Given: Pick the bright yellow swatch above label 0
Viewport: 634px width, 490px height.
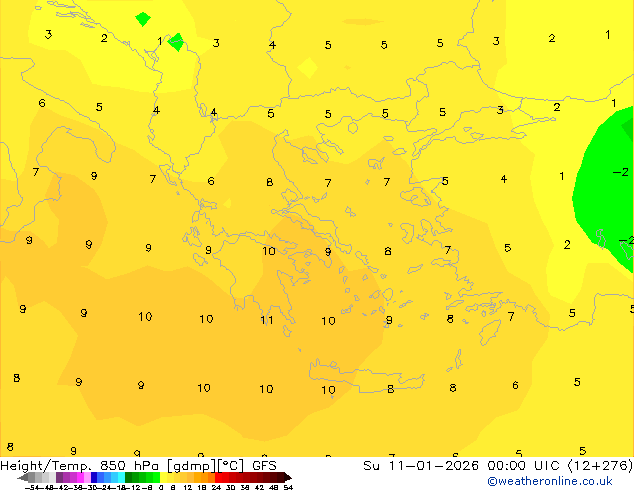Looking at the screenshot, I should pyautogui.click(x=163, y=477).
